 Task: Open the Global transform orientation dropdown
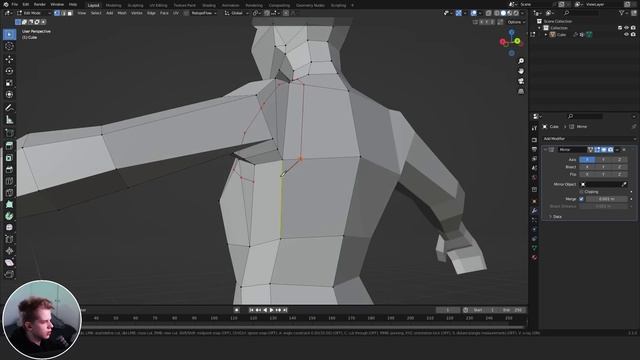(x=237, y=13)
